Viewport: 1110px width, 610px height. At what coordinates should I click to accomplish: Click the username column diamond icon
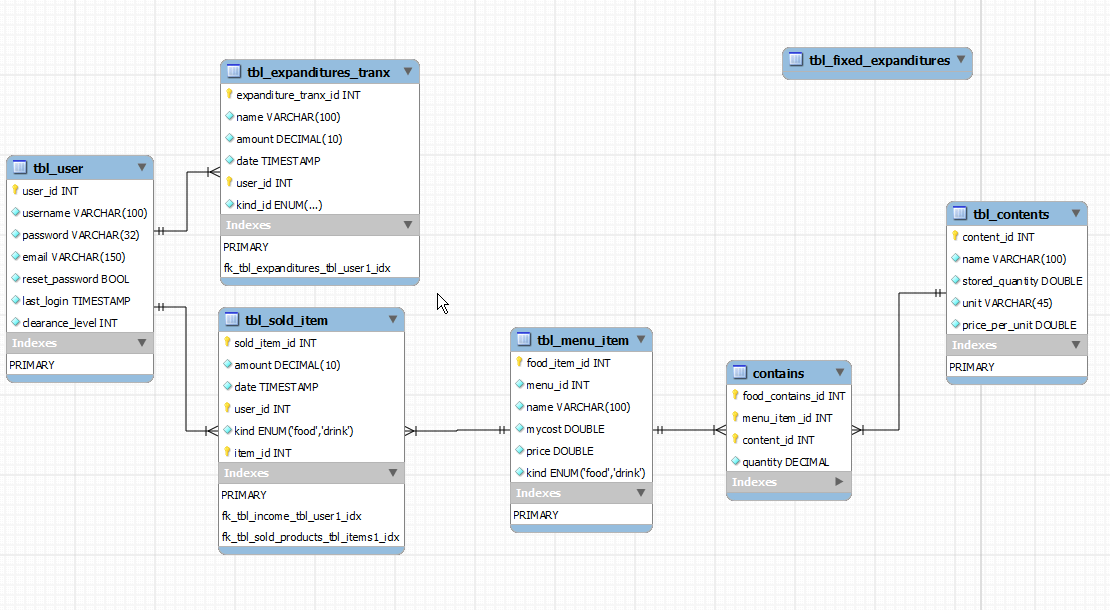pos(16,212)
